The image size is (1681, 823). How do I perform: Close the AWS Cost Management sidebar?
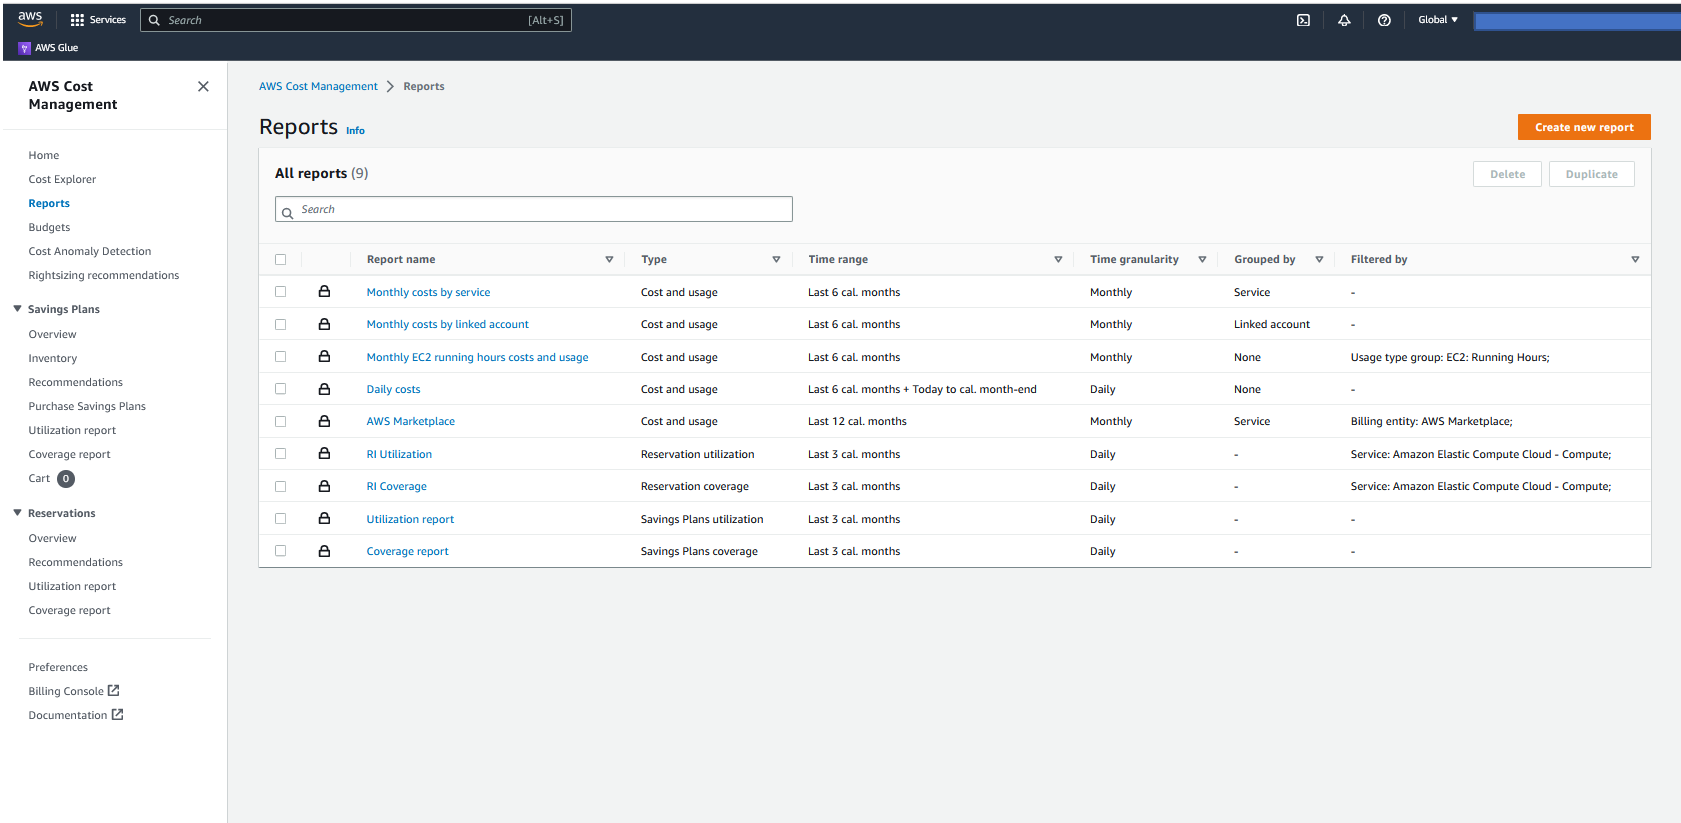(203, 87)
